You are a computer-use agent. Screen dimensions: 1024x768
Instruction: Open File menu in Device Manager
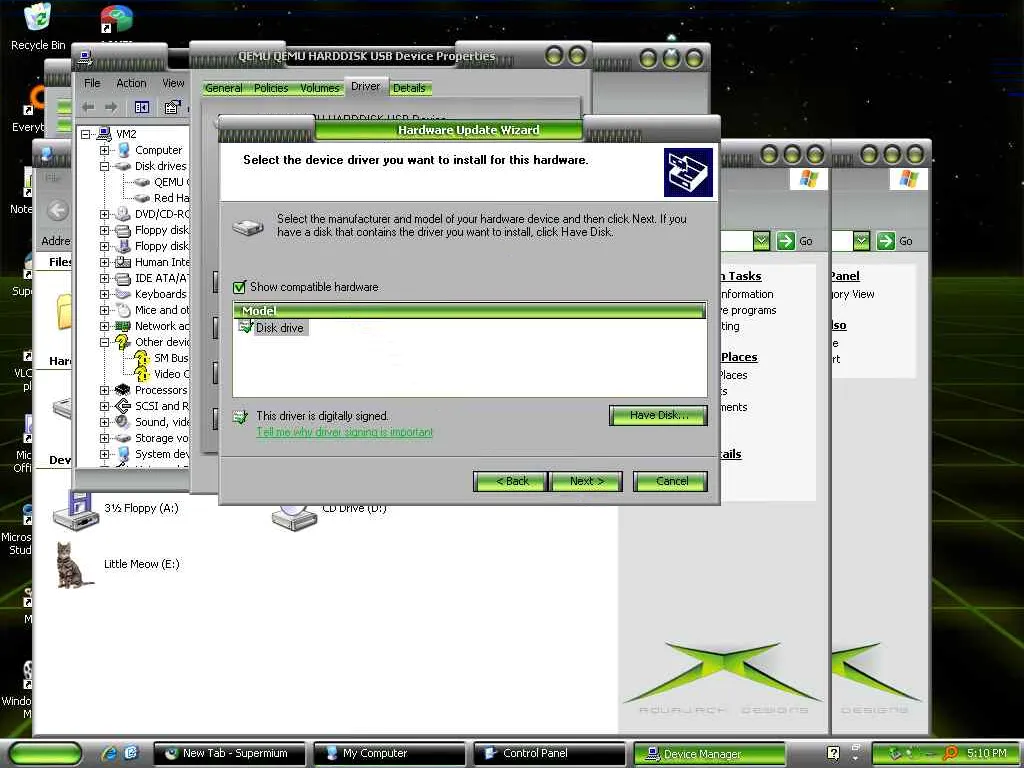(92, 83)
